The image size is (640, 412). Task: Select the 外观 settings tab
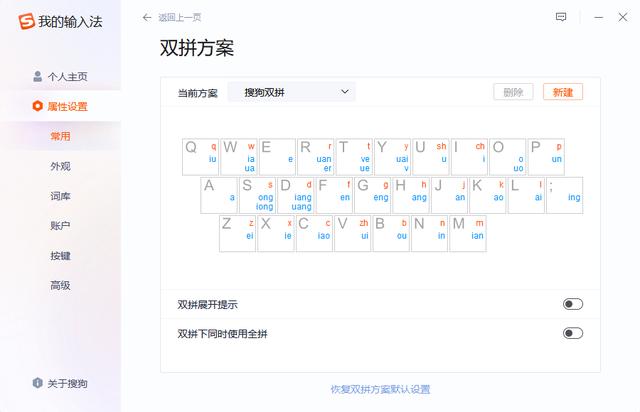click(x=60, y=166)
